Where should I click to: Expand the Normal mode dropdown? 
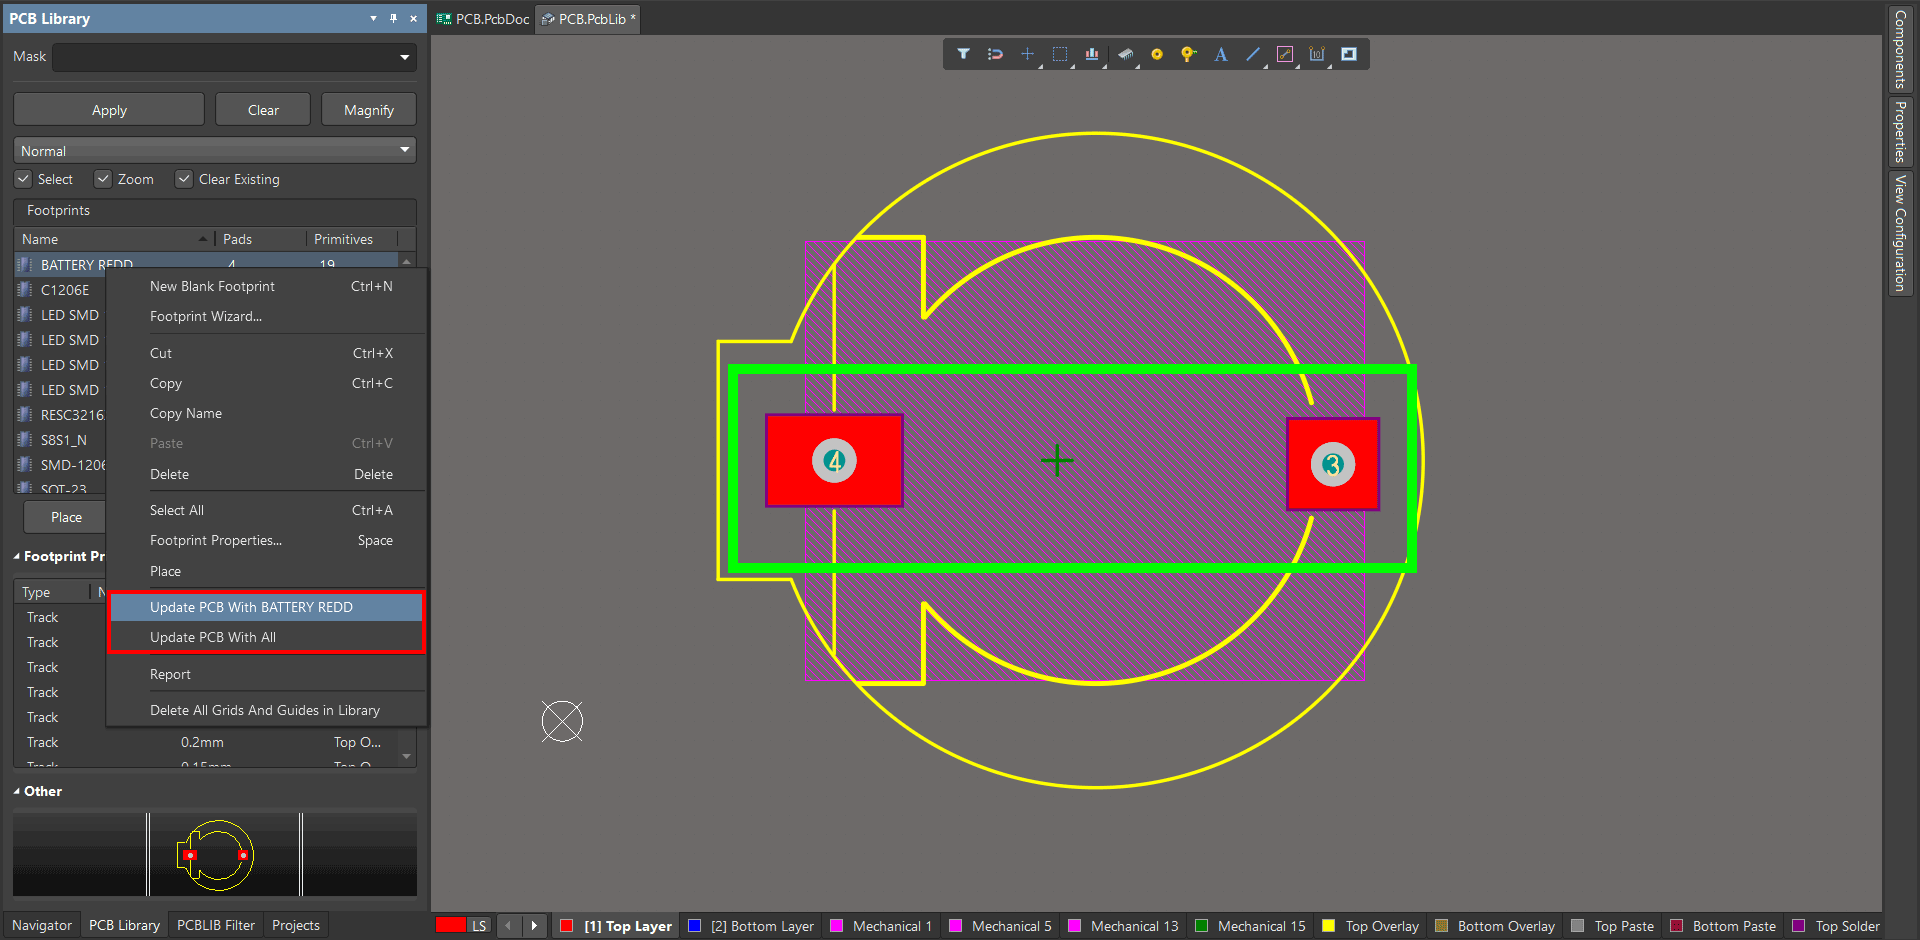[404, 150]
